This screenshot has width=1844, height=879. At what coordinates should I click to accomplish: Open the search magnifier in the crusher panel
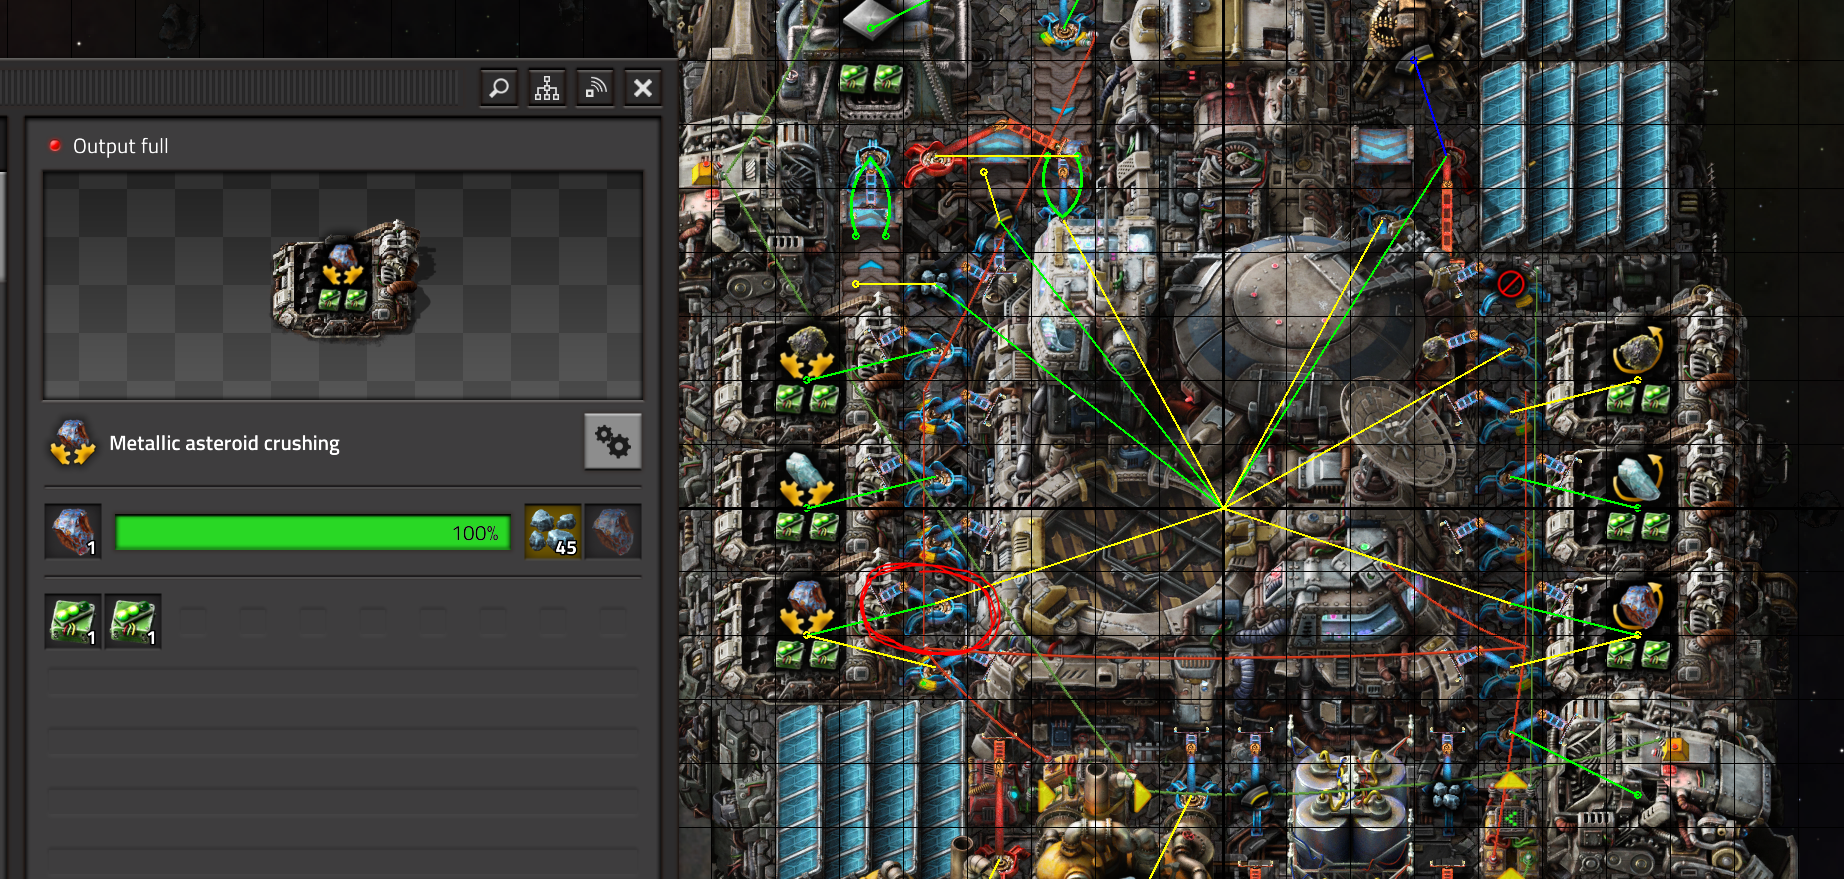[x=499, y=88]
